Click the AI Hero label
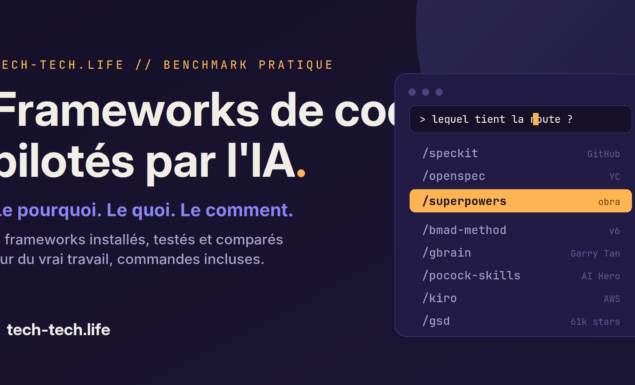 tap(601, 276)
